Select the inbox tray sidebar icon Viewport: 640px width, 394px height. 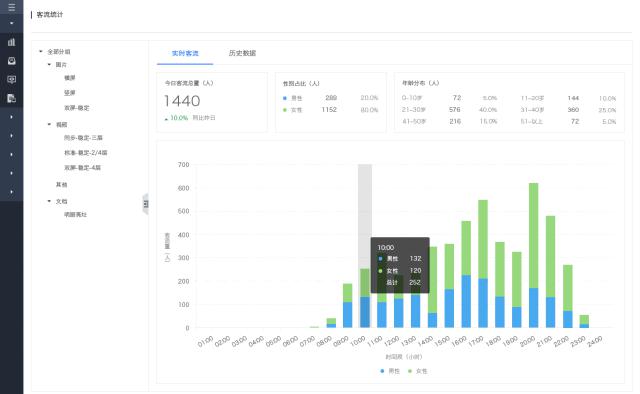coord(11,60)
